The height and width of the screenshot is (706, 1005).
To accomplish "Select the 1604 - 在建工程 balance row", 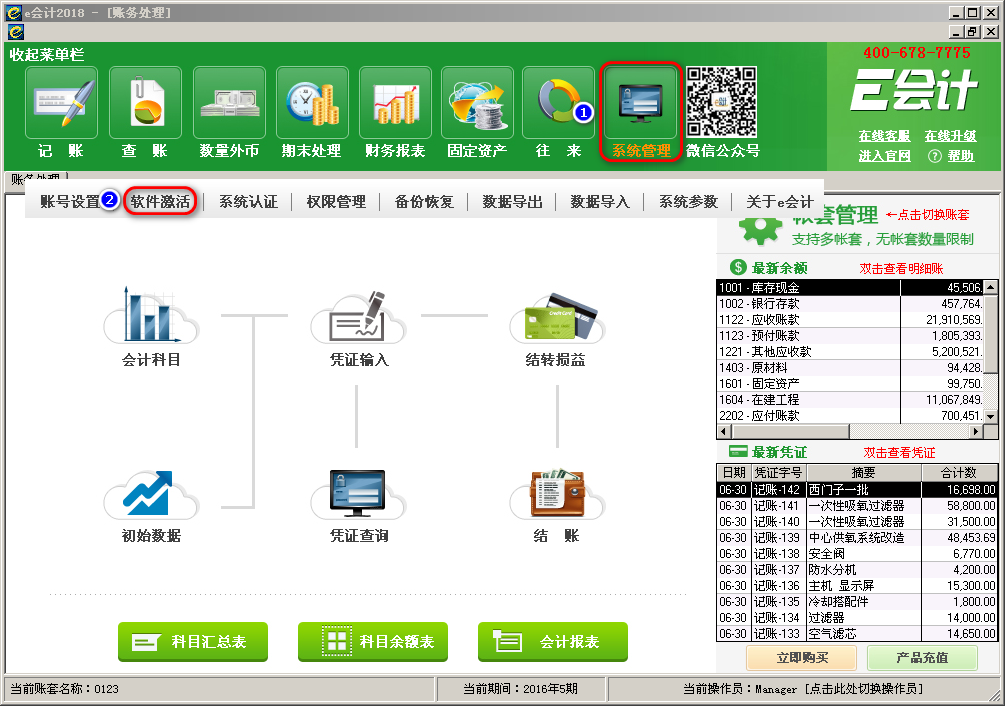I will 850,400.
